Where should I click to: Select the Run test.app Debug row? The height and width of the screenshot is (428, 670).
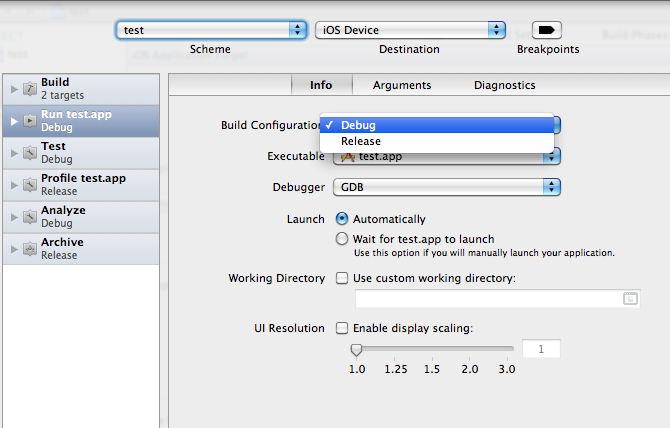coord(81,121)
